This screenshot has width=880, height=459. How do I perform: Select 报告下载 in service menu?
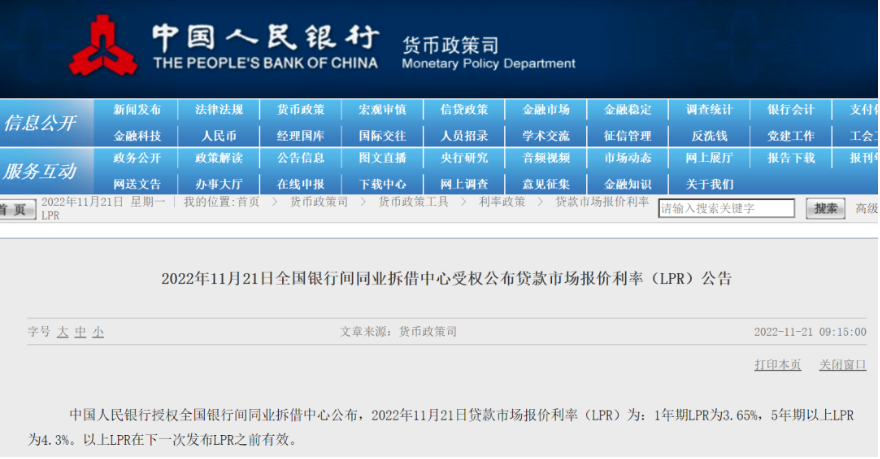click(791, 158)
